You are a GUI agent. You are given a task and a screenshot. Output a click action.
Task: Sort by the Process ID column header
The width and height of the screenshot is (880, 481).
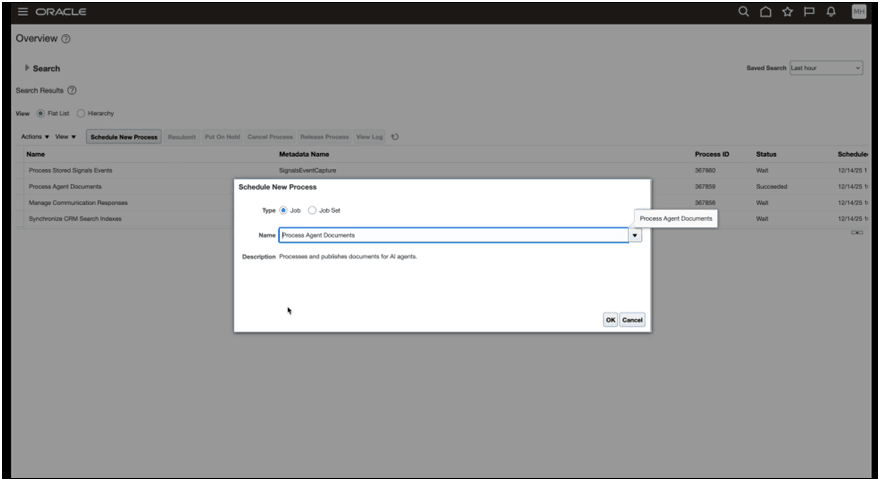pos(712,154)
